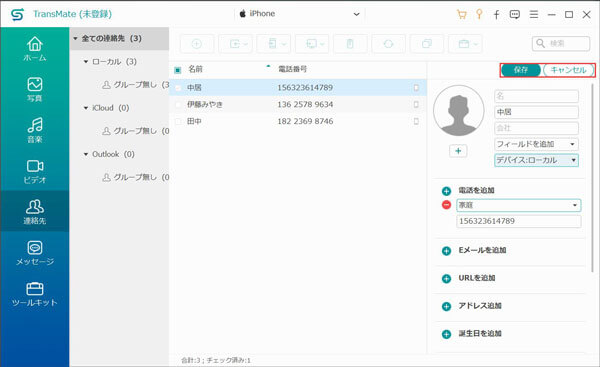
Task: Open the hamburger menu icon
Action: tap(533, 15)
